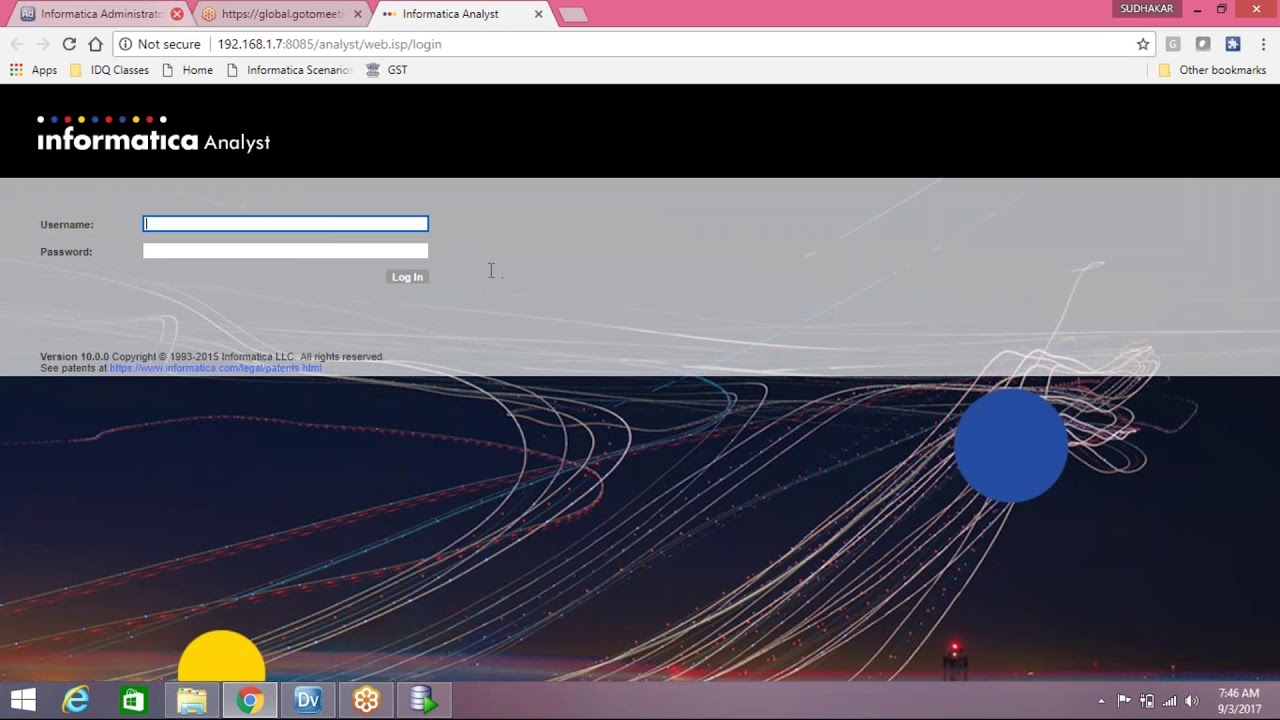Image resolution: width=1280 pixels, height=720 pixels.
Task: Open the Windows Store from taskbar
Action: (x=133, y=700)
